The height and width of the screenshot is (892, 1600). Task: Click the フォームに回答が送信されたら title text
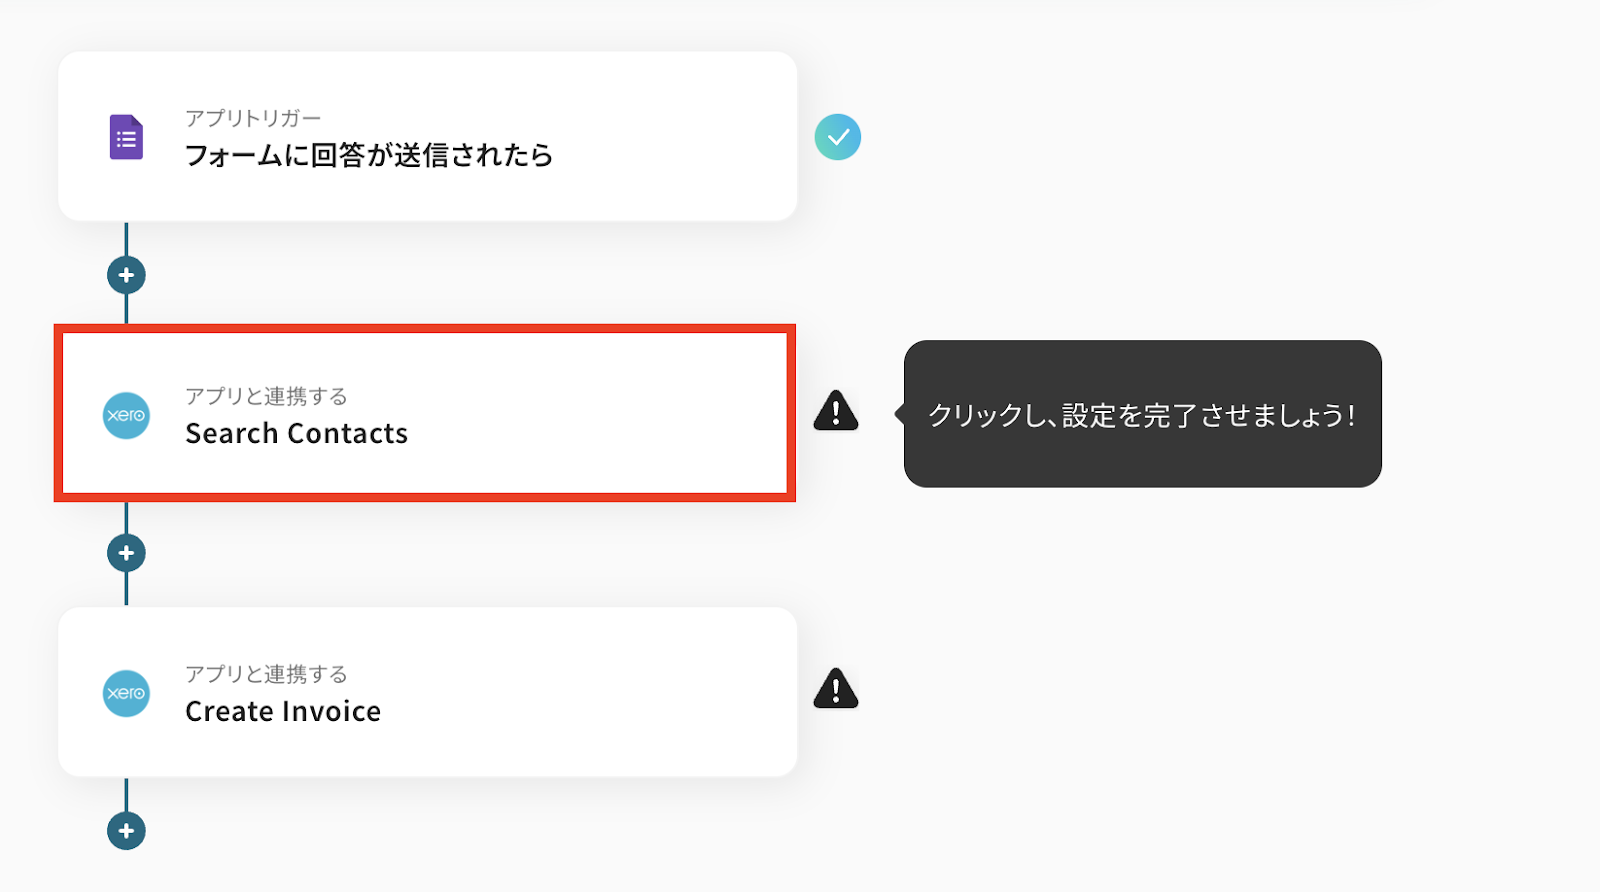pos(369,155)
